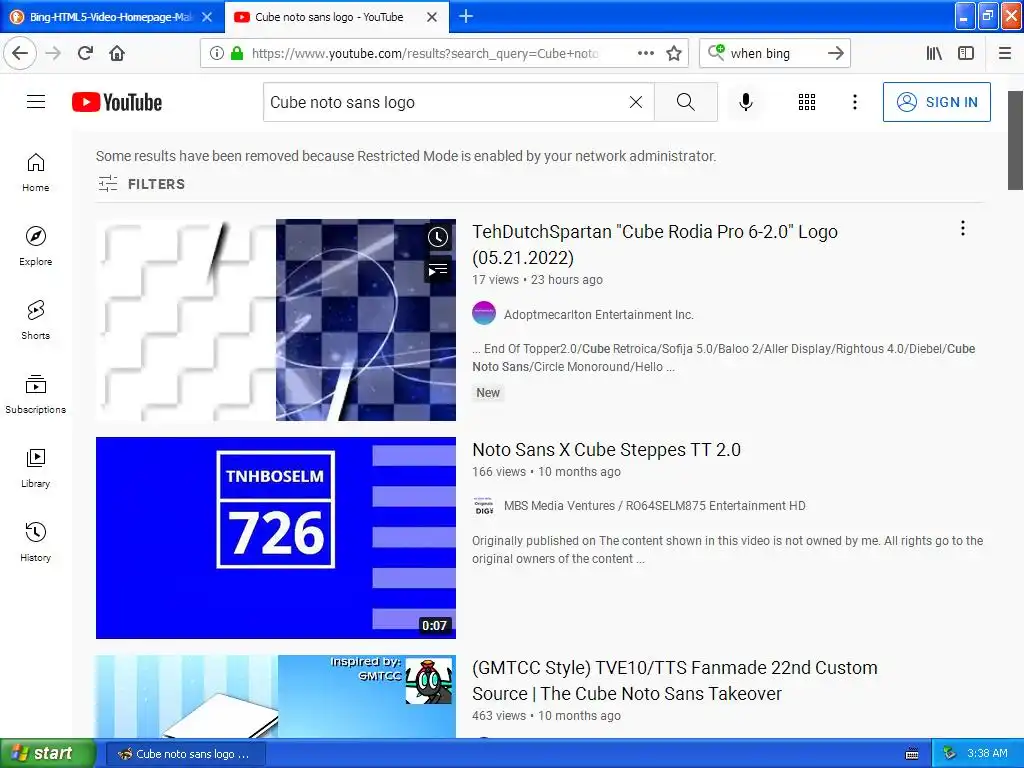1024x768 pixels.
Task: Open the browser Home page icon
Action: (117, 53)
